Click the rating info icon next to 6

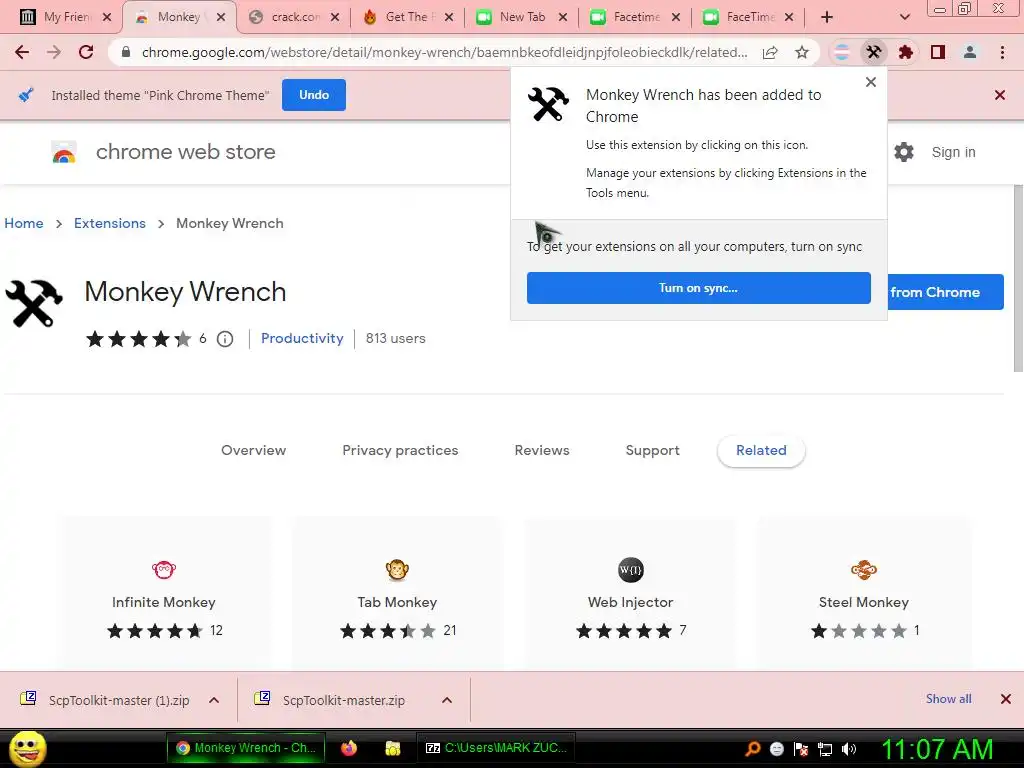[225, 339]
